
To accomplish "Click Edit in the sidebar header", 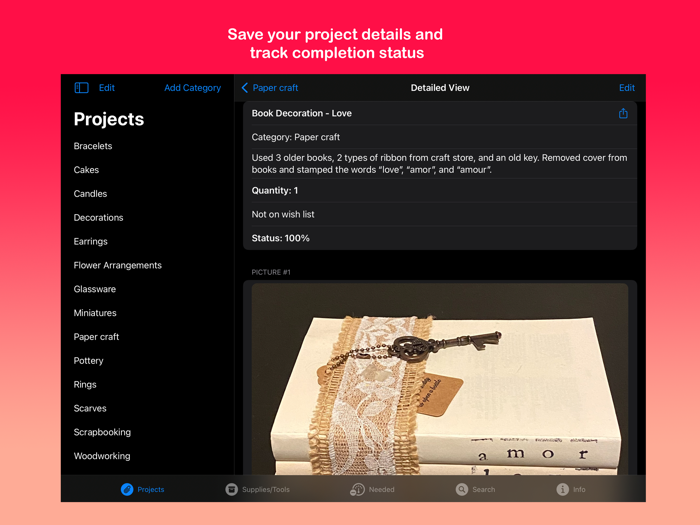I will 107,88.
